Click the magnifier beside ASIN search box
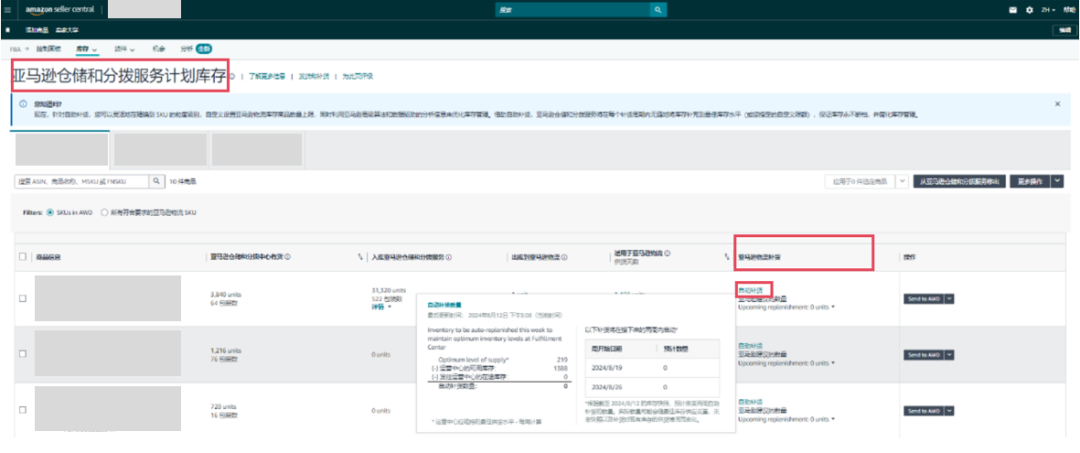1080x453 pixels. point(157,181)
